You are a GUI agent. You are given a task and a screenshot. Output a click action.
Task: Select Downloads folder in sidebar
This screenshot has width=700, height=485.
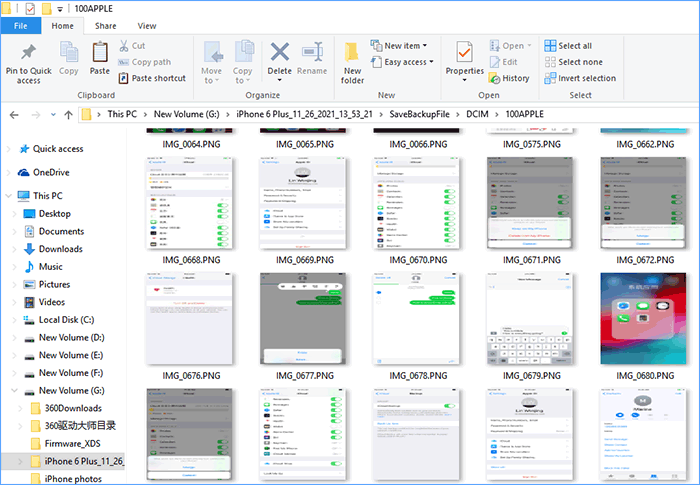pos(53,249)
